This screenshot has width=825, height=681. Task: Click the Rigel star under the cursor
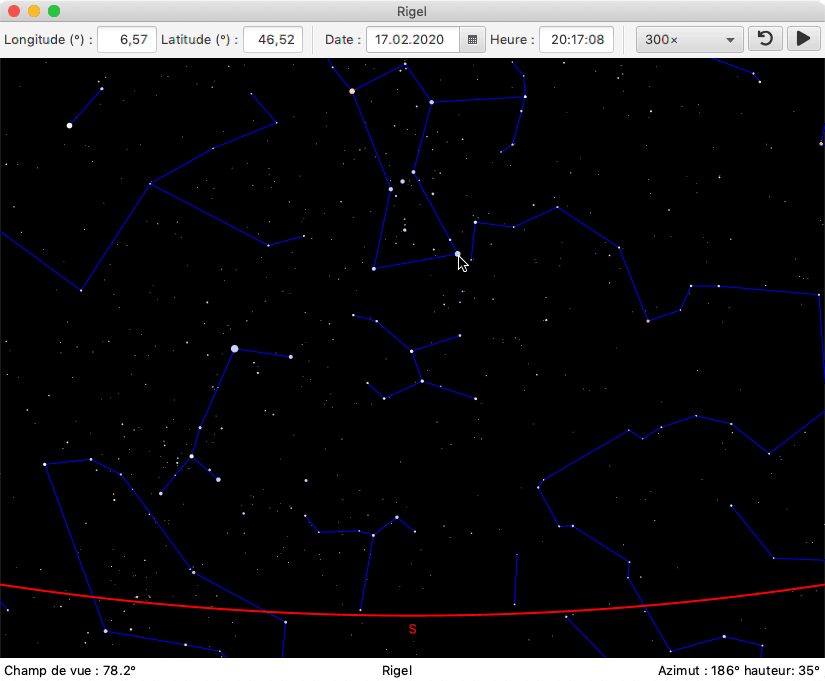click(457, 254)
